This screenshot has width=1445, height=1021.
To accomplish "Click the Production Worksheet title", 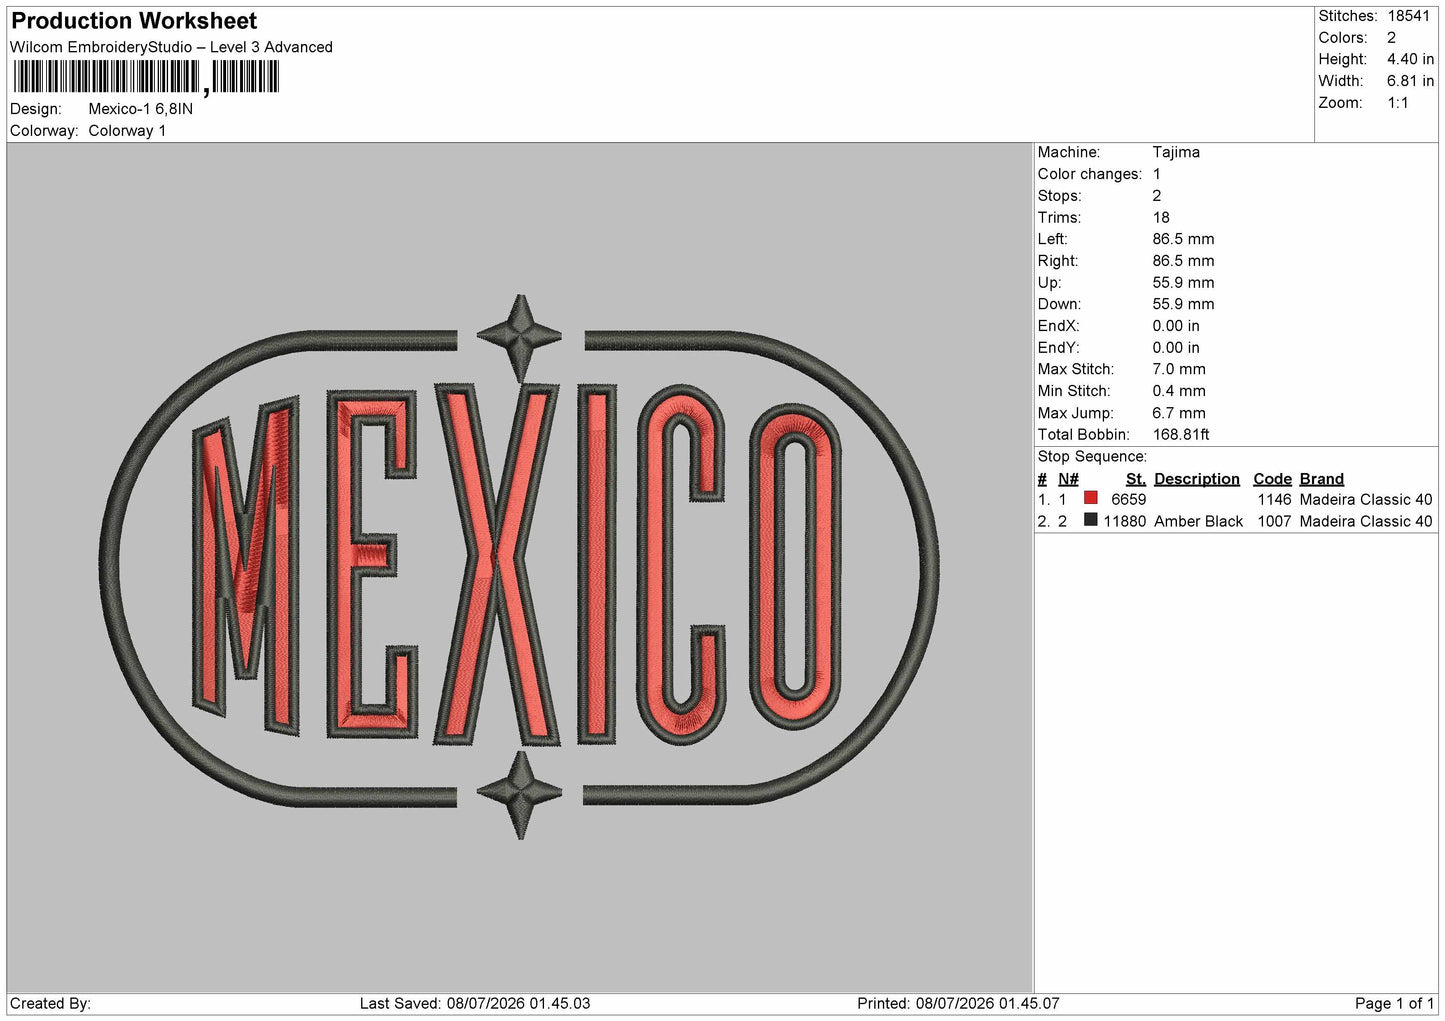I will pos(134,21).
